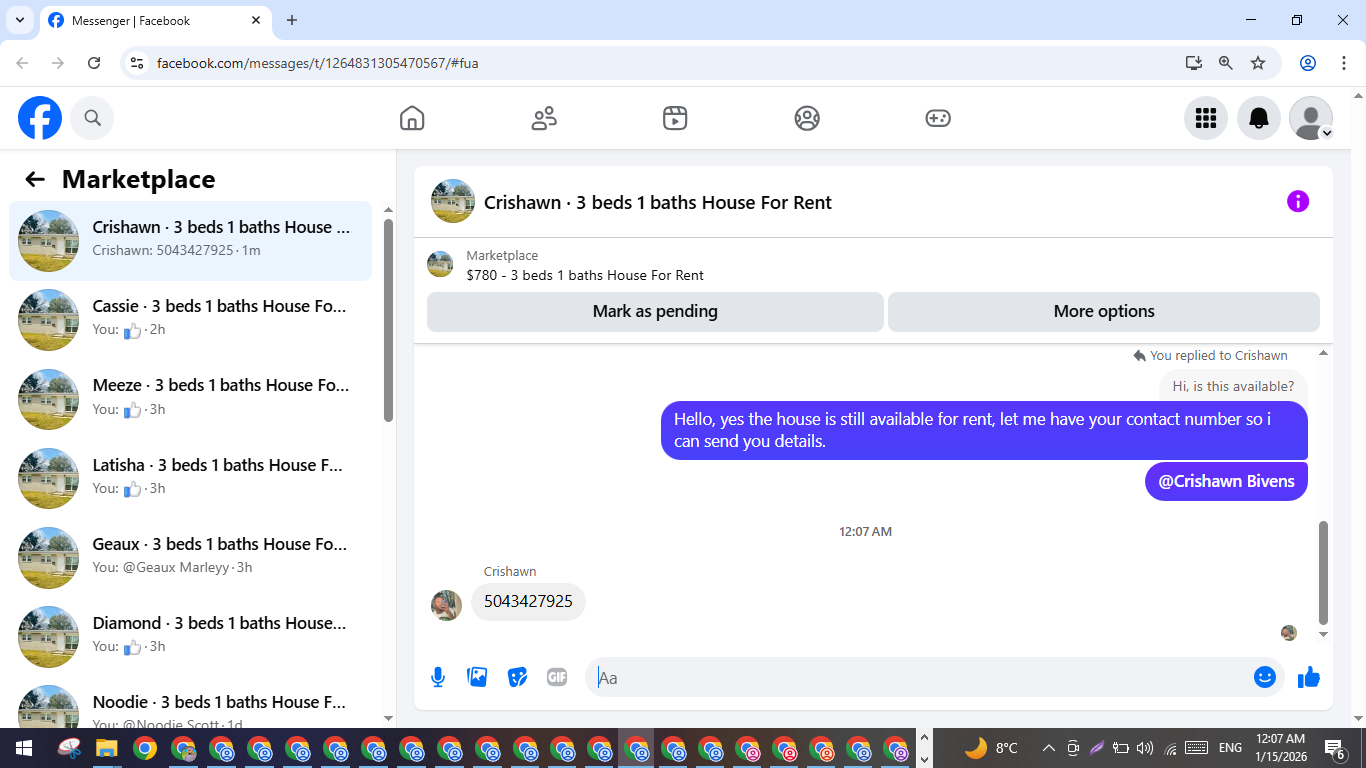Click the seen receipt avatar below the chat
Screen dimensions: 1366x768
pyautogui.click(x=1289, y=633)
